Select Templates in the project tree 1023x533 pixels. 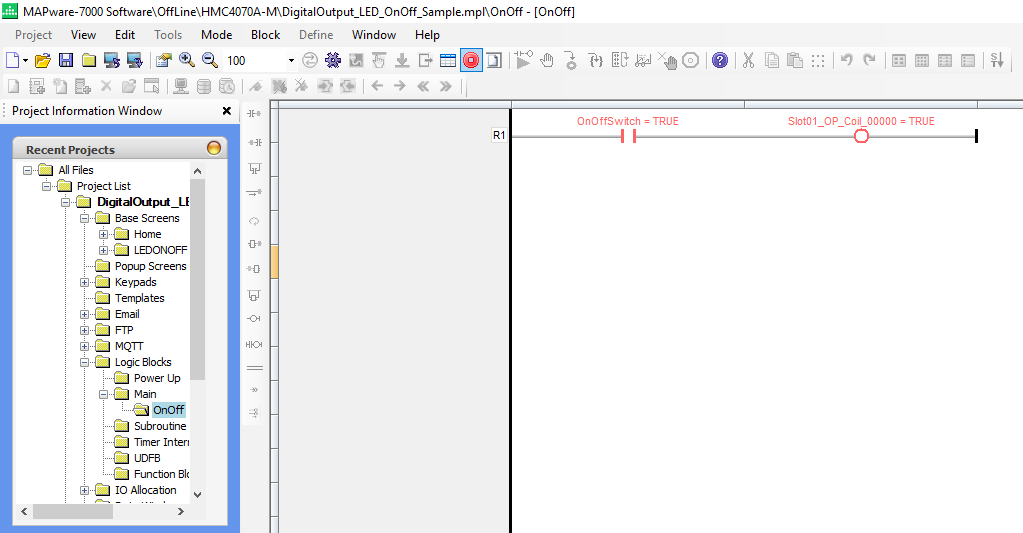[140, 298]
